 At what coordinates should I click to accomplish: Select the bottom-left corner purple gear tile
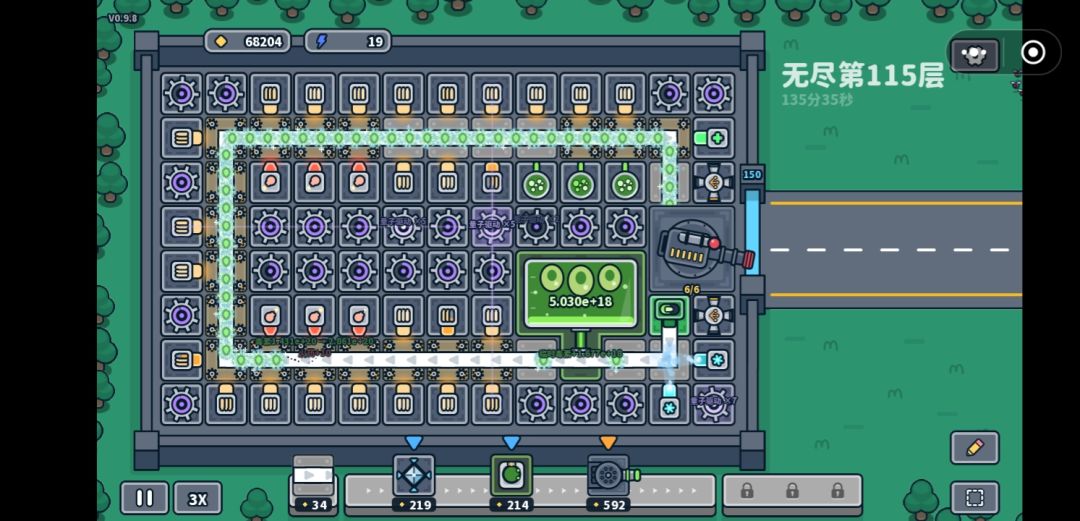pos(182,404)
